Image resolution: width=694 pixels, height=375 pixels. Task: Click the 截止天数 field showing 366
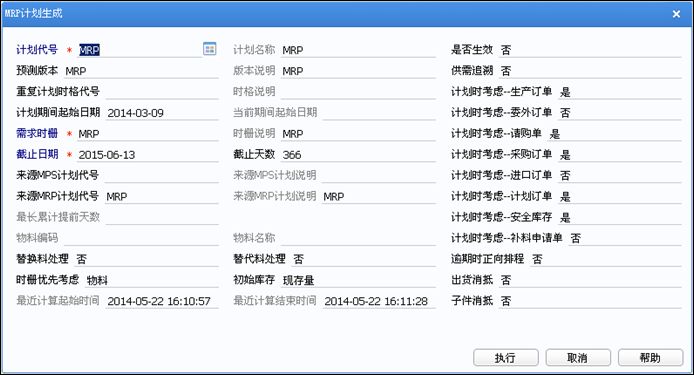tap(359, 155)
